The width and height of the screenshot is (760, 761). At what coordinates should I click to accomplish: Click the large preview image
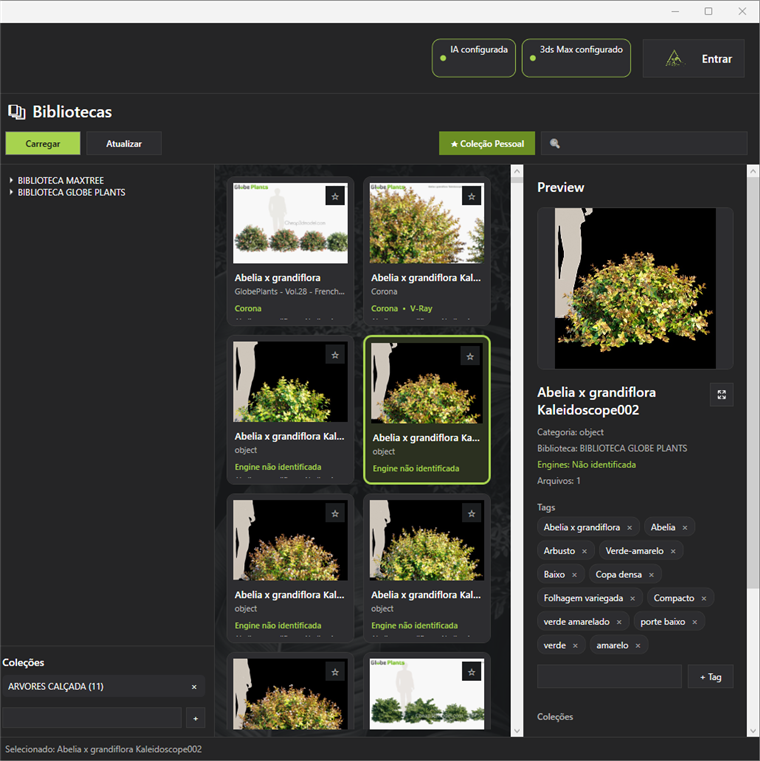(x=635, y=288)
